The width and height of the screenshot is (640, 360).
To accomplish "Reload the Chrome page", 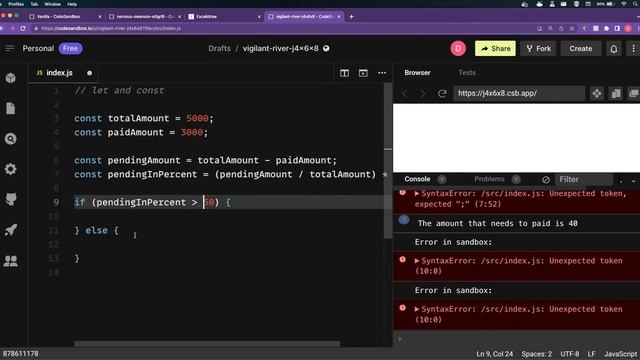I will (23, 29).
